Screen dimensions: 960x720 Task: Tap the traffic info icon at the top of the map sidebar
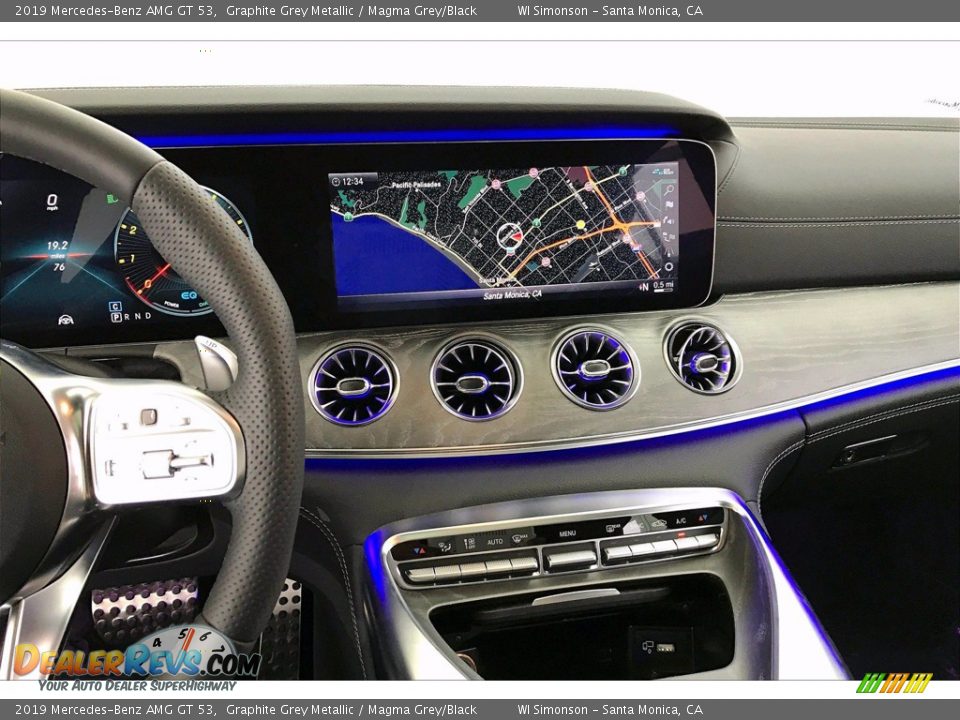point(664,171)
